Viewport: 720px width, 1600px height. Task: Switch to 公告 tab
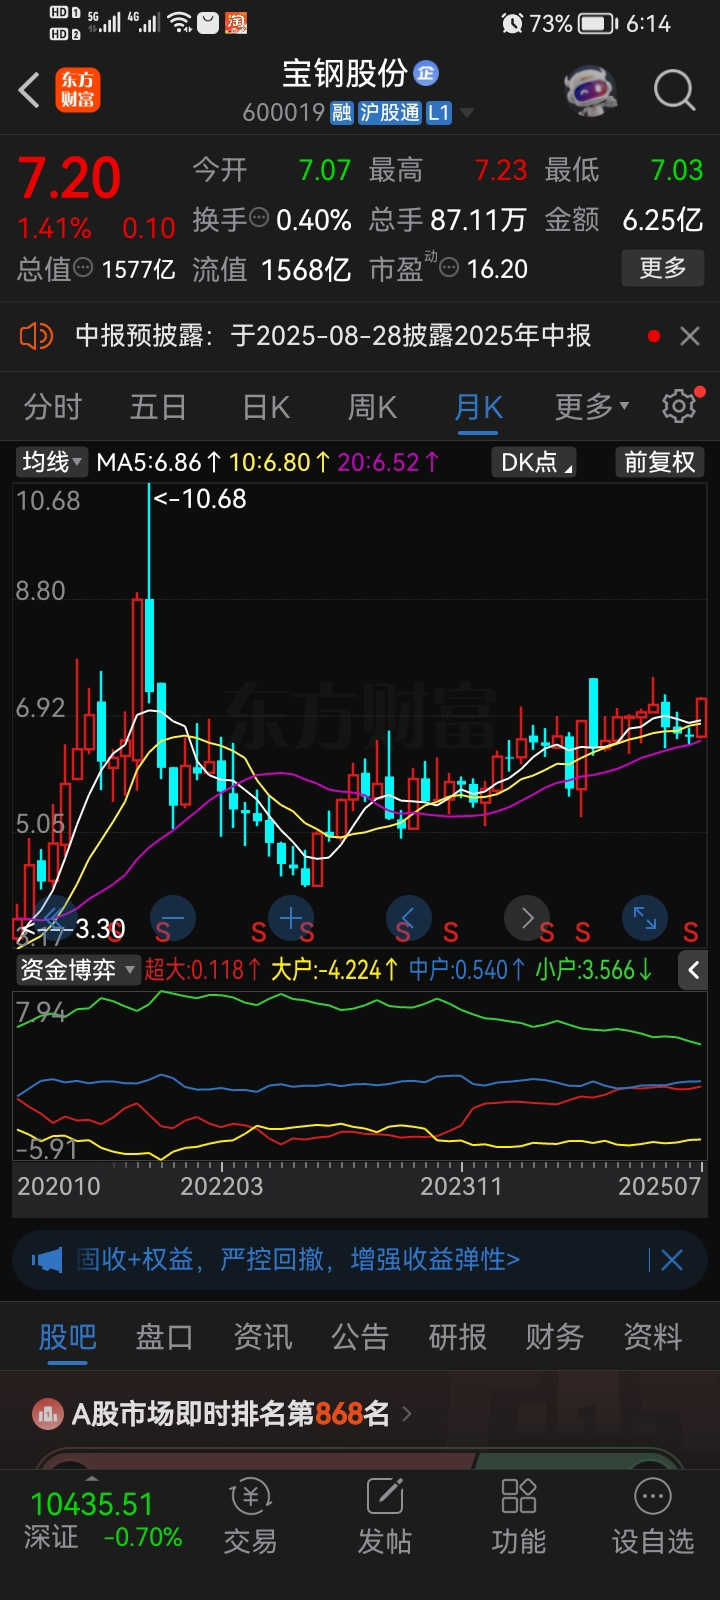[x=360, y=1337]
